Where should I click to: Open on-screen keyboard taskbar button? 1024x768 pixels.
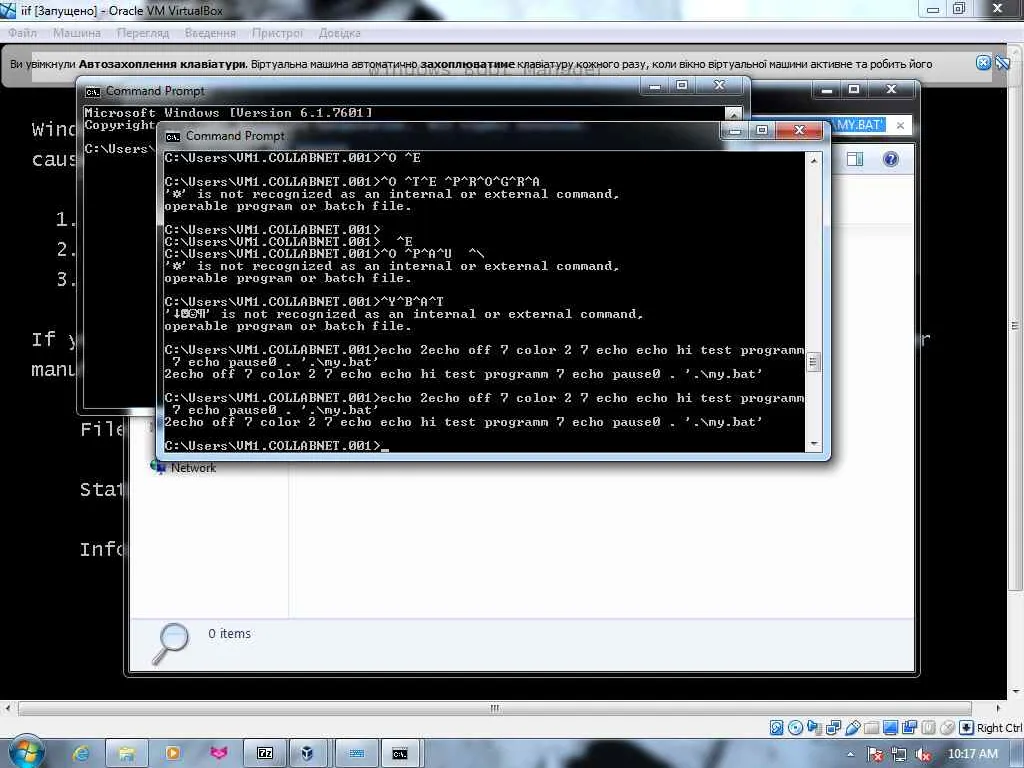click(357, 753)
